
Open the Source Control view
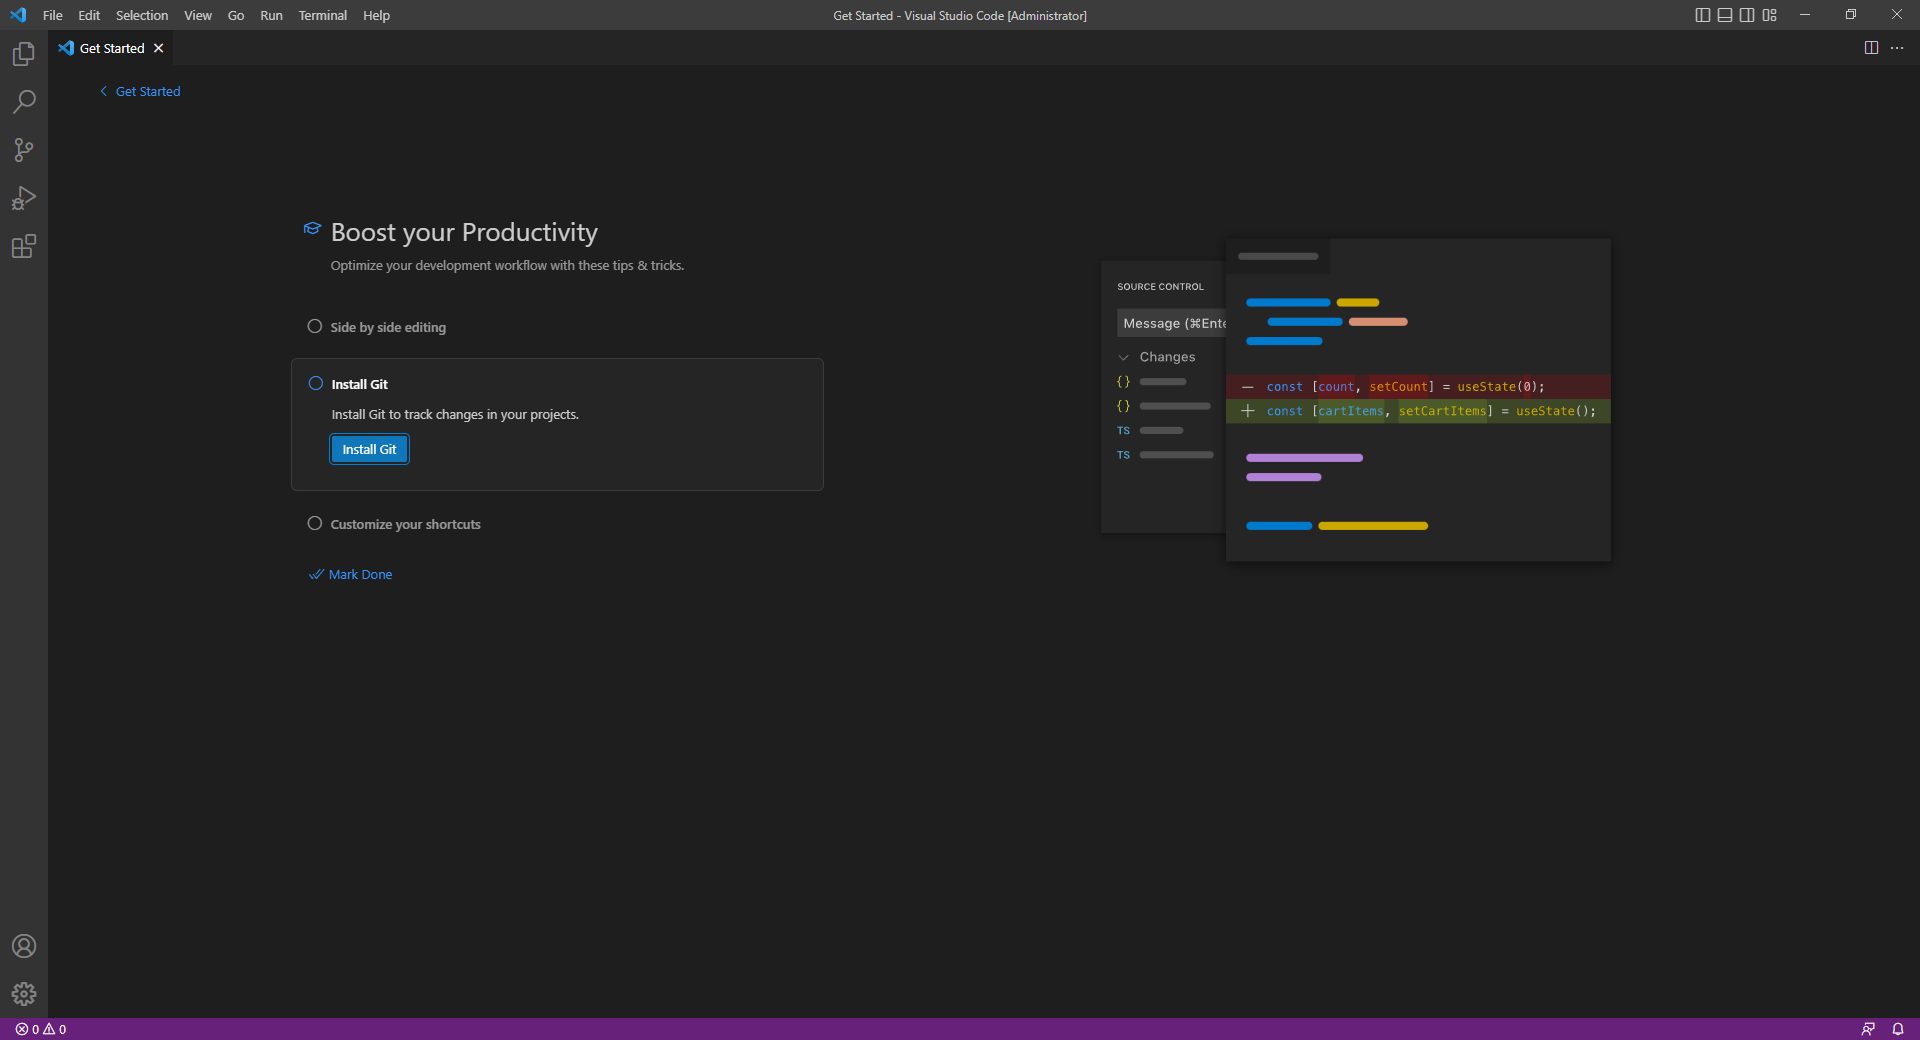click(24, 150)
